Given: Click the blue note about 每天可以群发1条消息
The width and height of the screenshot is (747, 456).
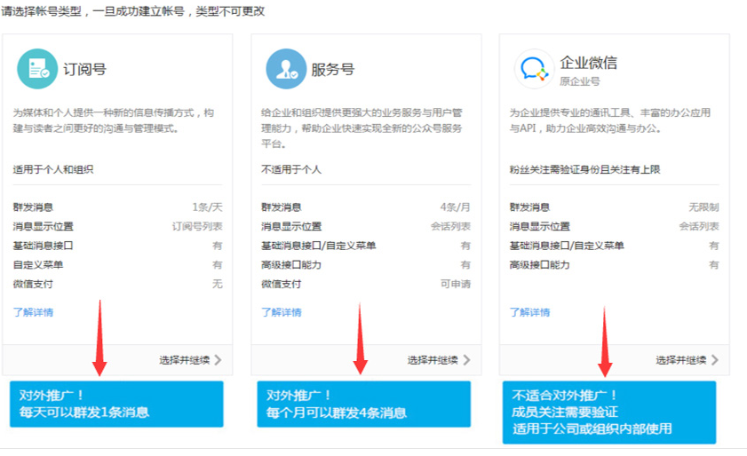Looking at the screenshot, I should (116, 404).
